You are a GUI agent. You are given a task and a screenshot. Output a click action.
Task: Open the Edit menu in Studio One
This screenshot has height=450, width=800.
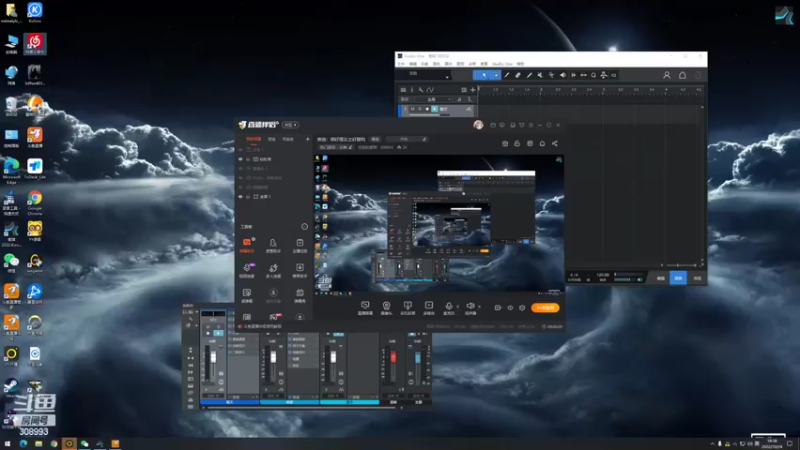(413, 64)
